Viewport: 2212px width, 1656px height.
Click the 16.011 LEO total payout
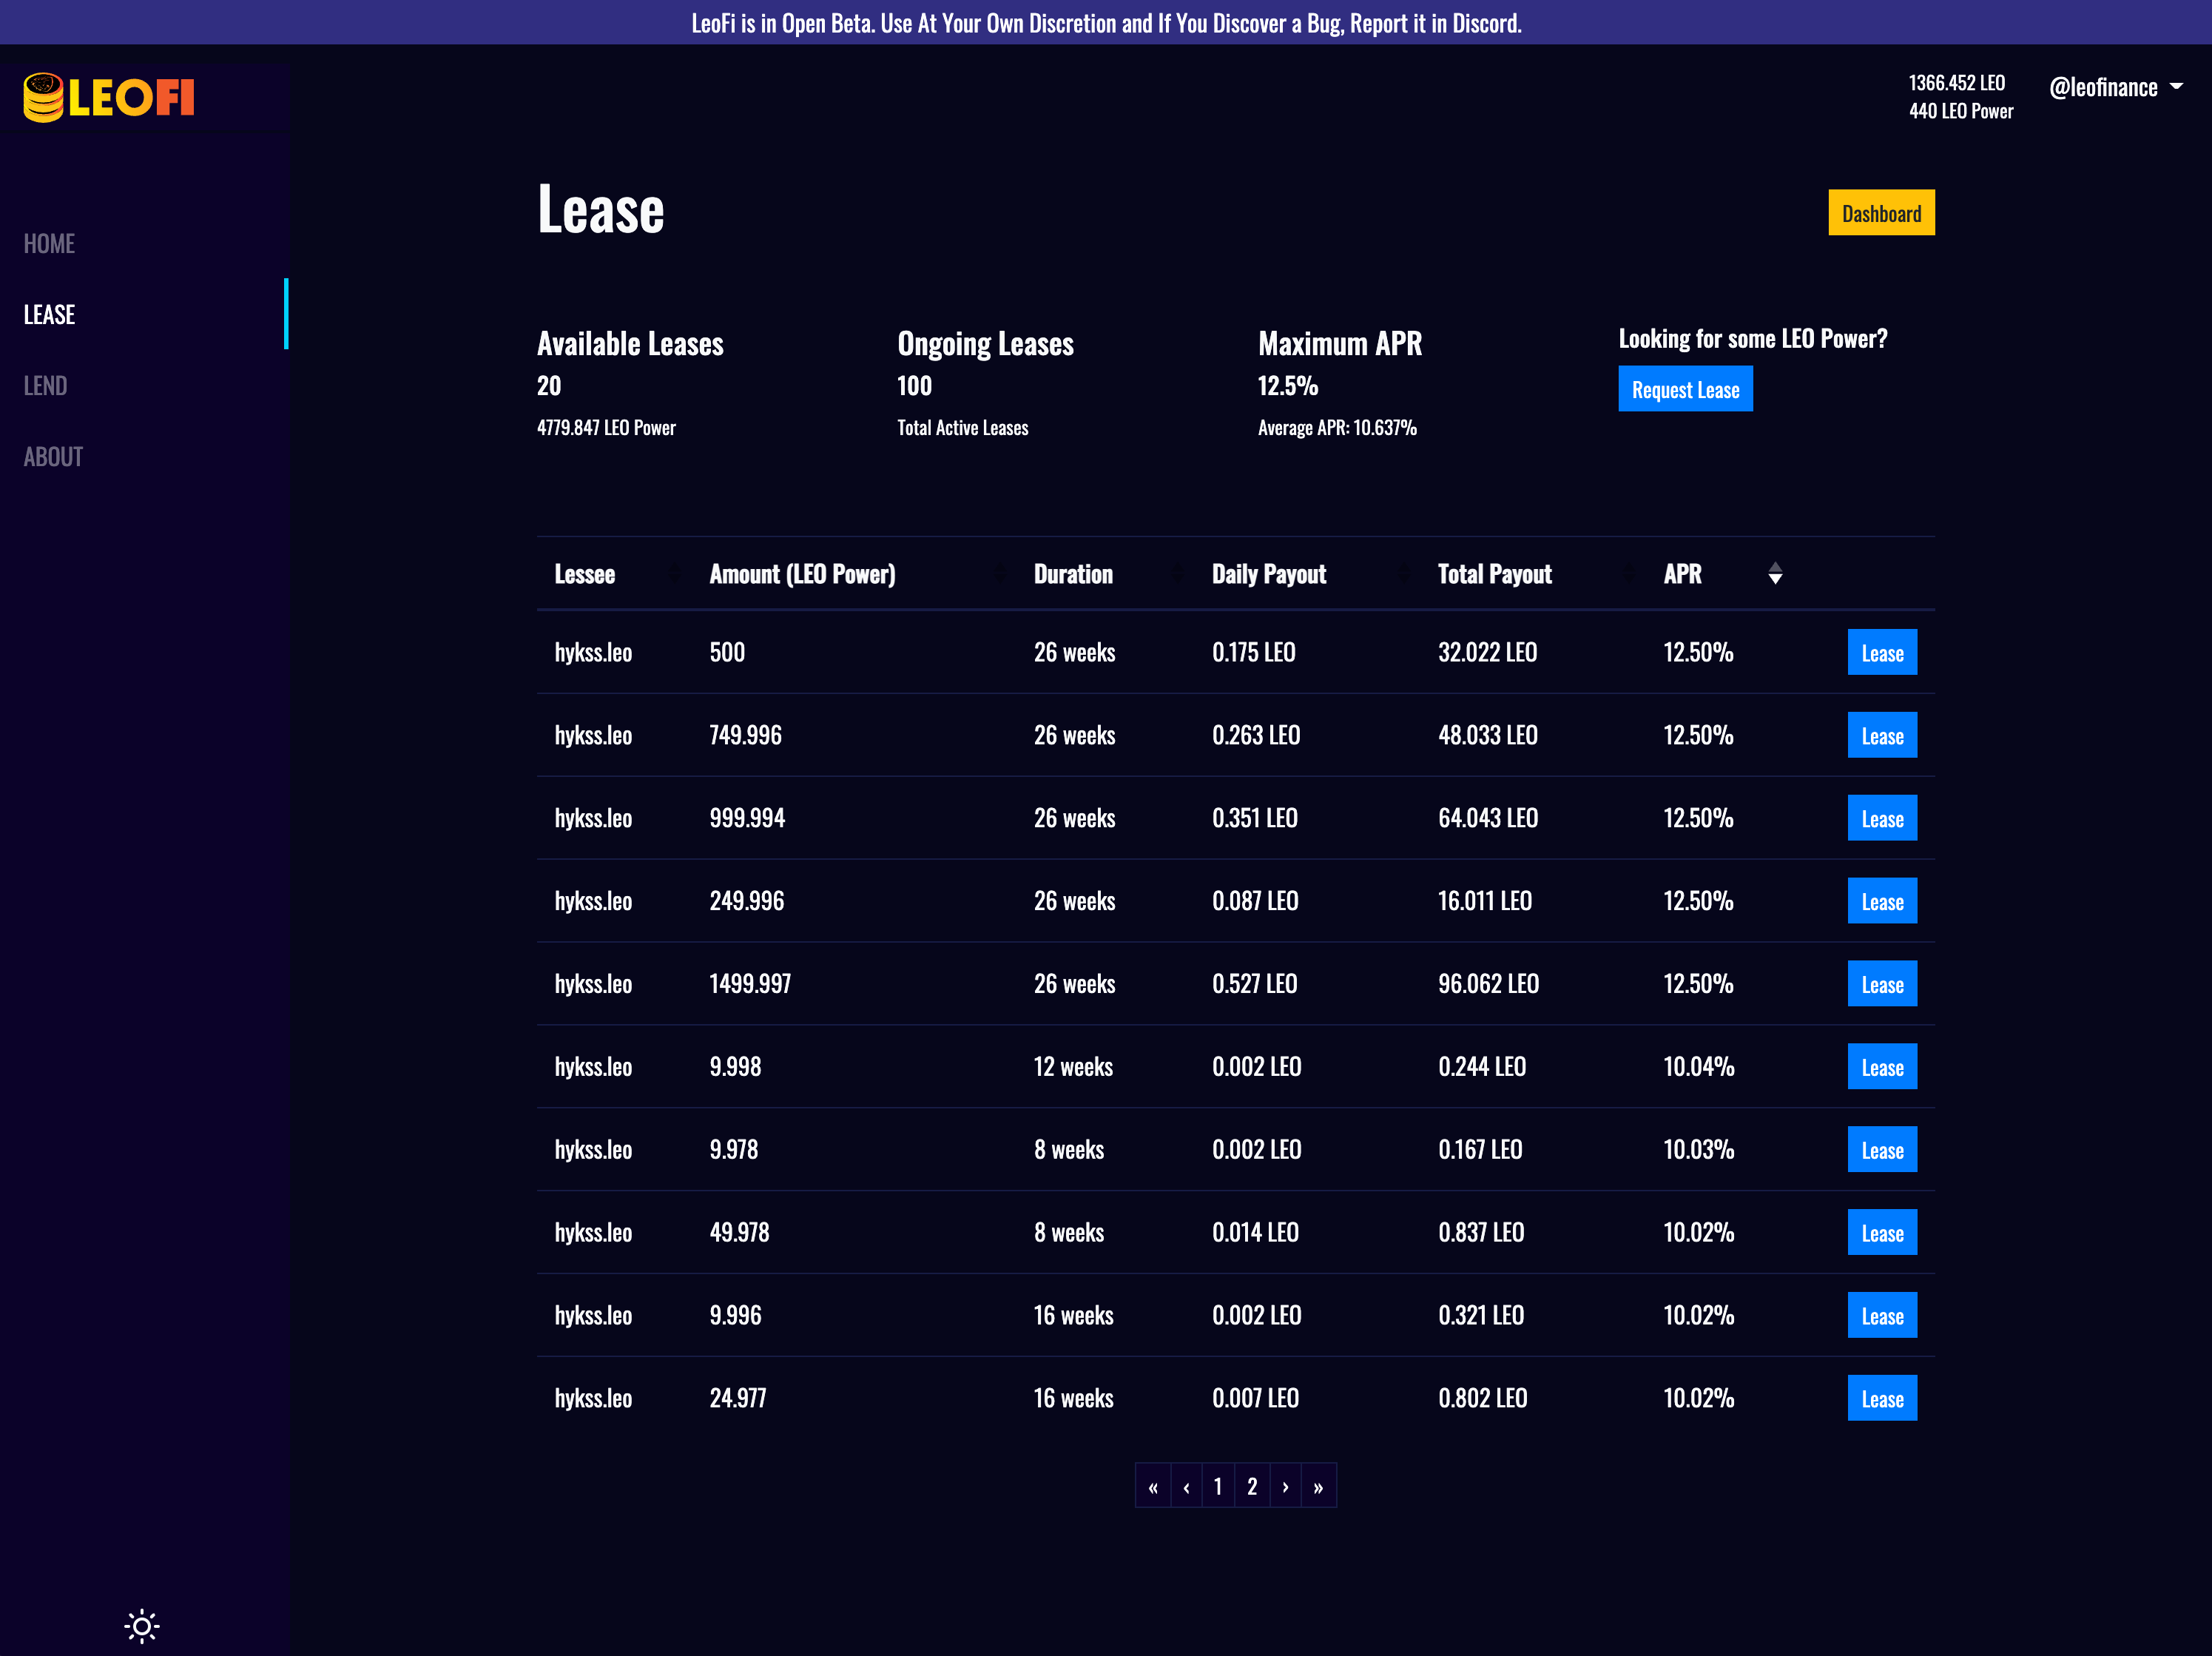click(1485, 901)
